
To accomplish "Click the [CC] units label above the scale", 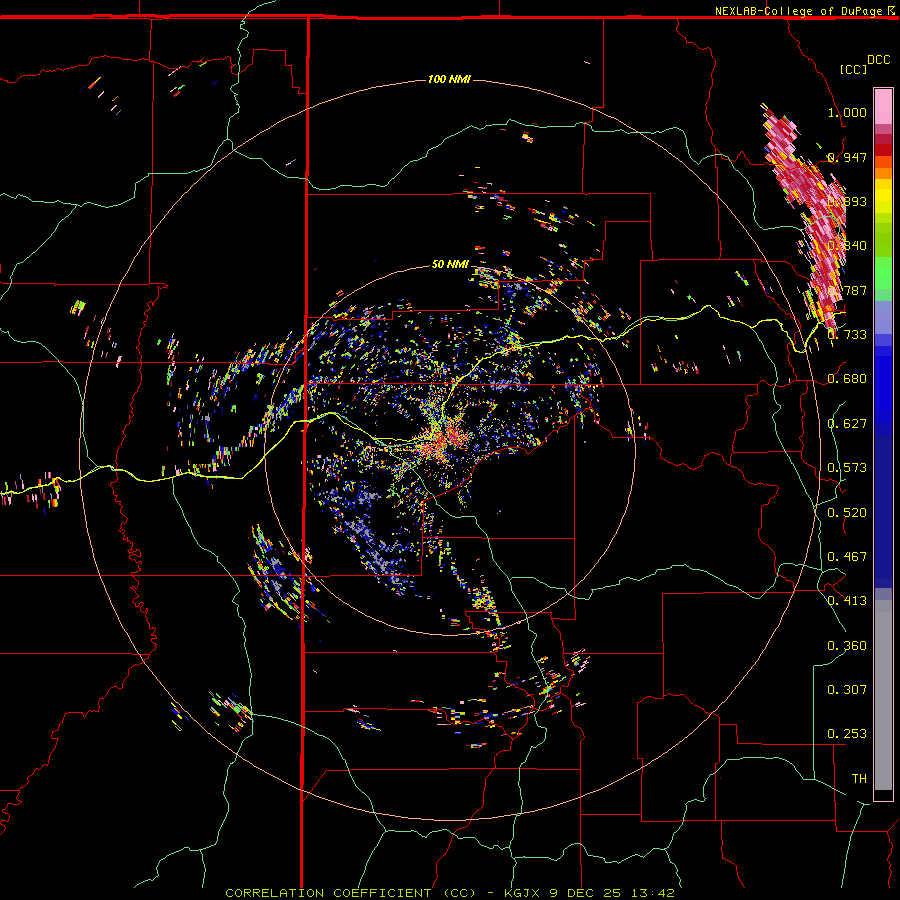I will click(853, 69).
